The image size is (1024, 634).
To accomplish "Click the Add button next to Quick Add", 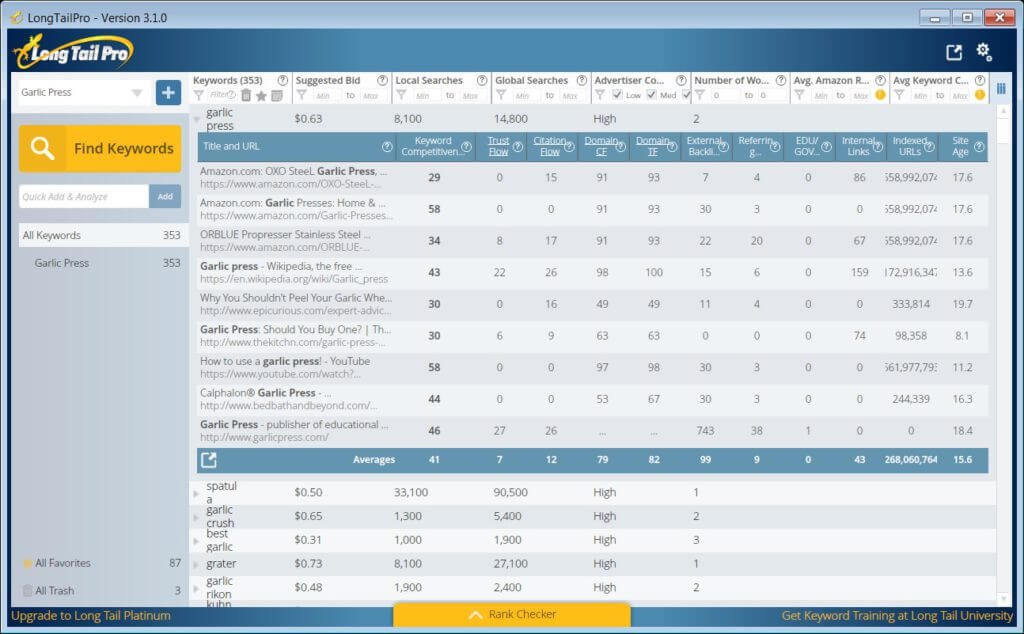I will click(x=165, y=196).
